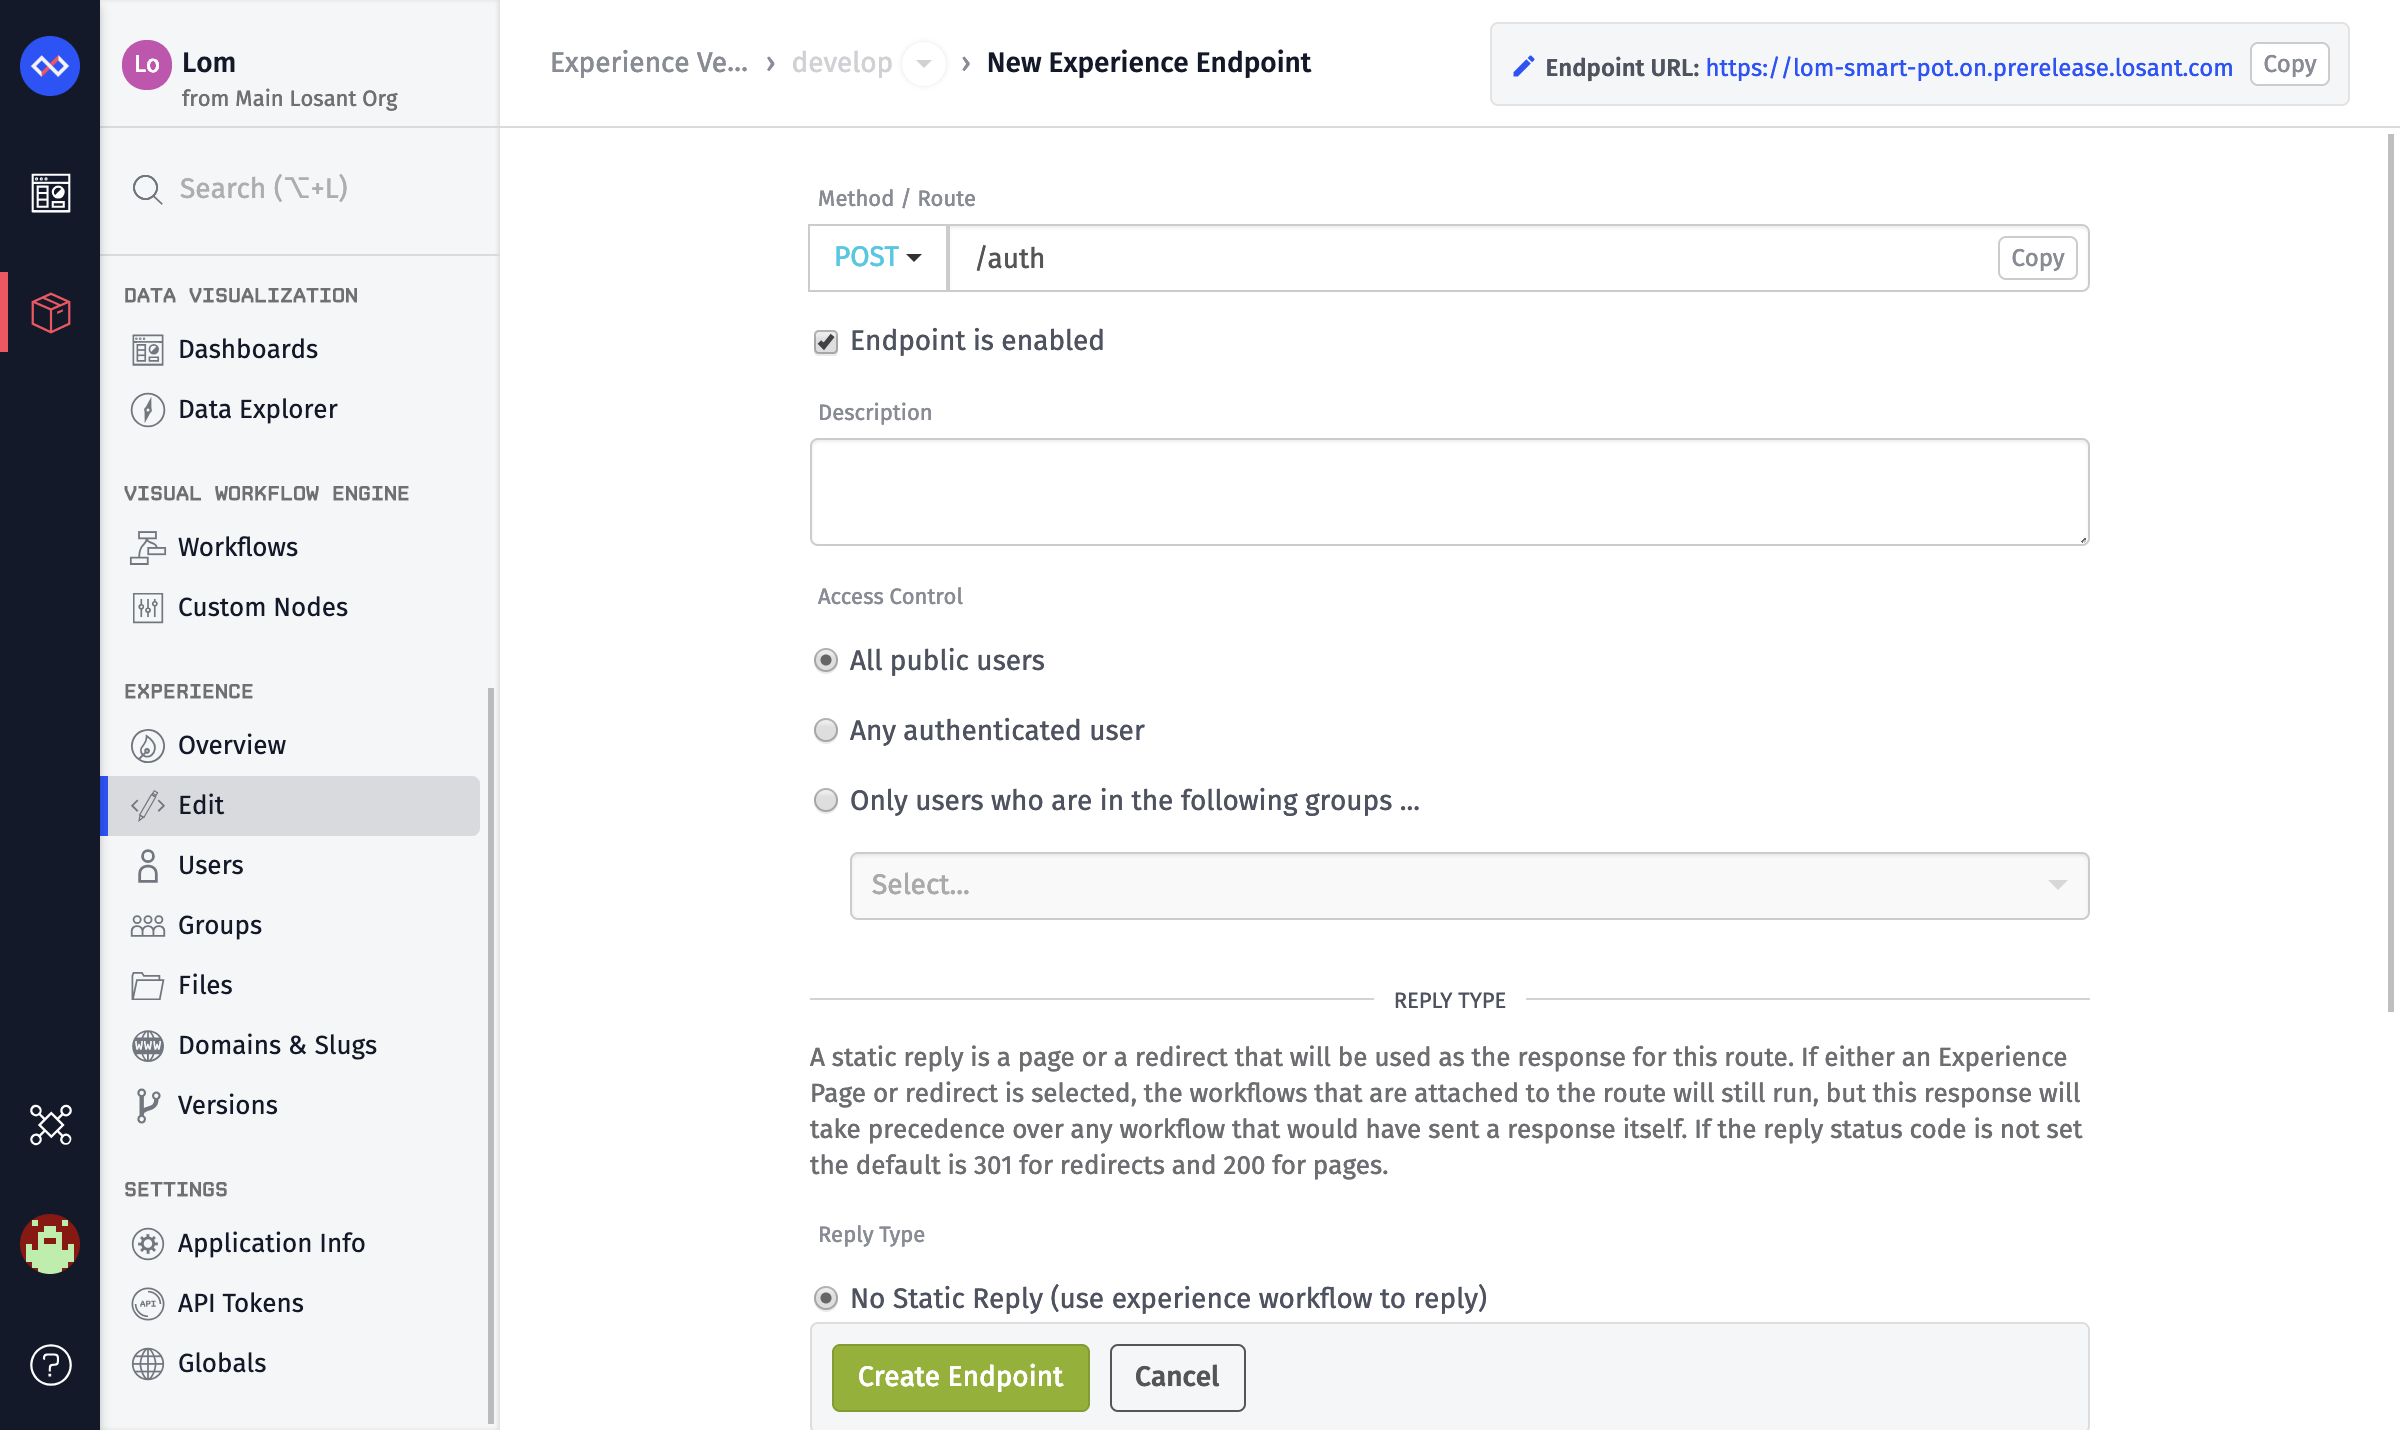
Task: Click the Losant logo icon
Action: point(50,66)
